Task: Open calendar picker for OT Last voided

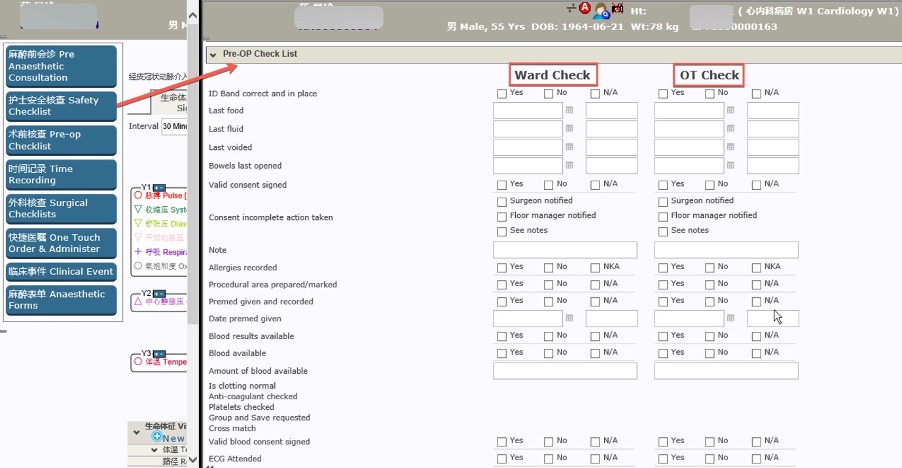Action: [730, 148]
